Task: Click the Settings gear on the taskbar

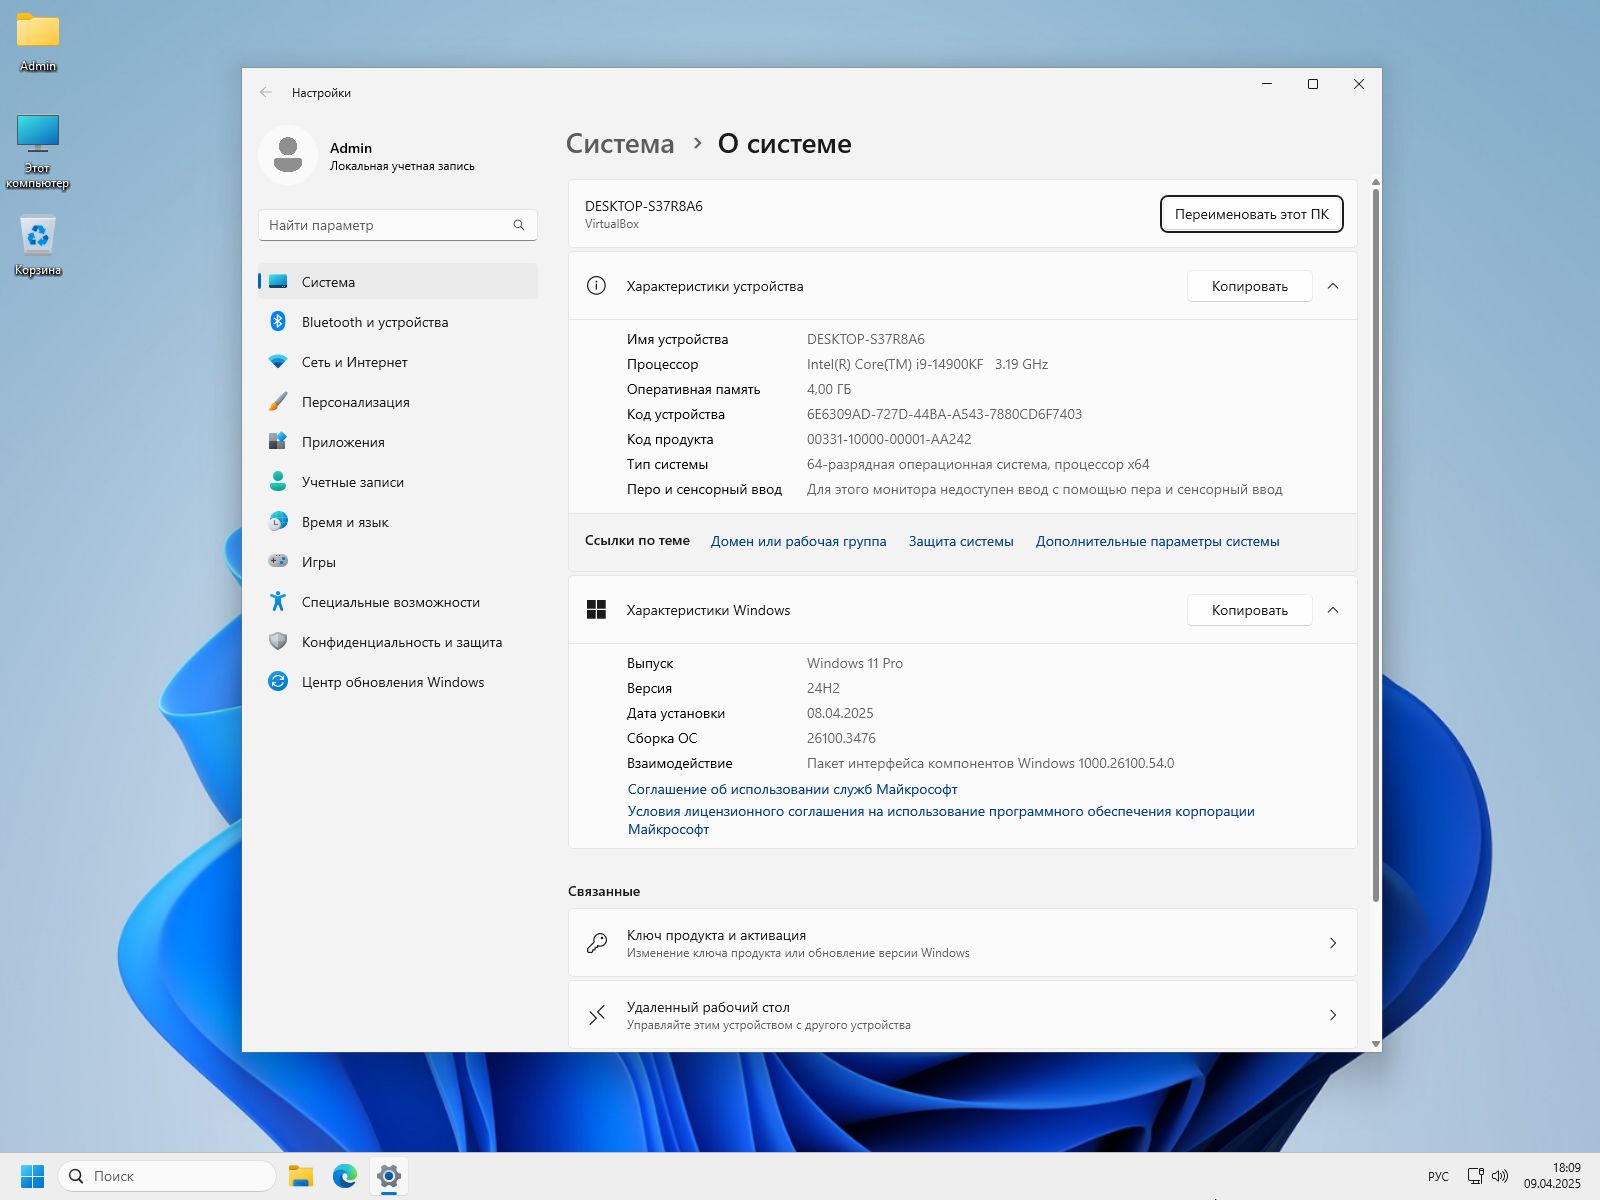Action: 389,1176
